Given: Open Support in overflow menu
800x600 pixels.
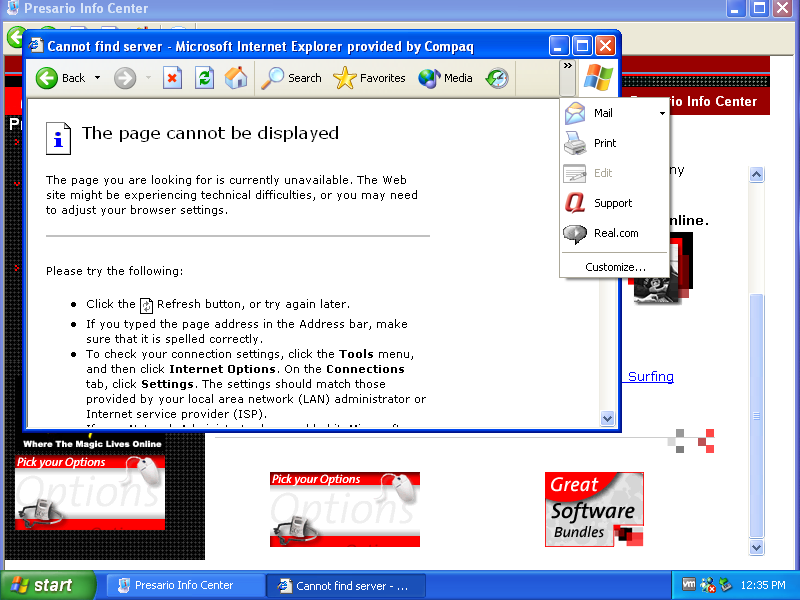Looking at the screenshot, I should [615, 203].
